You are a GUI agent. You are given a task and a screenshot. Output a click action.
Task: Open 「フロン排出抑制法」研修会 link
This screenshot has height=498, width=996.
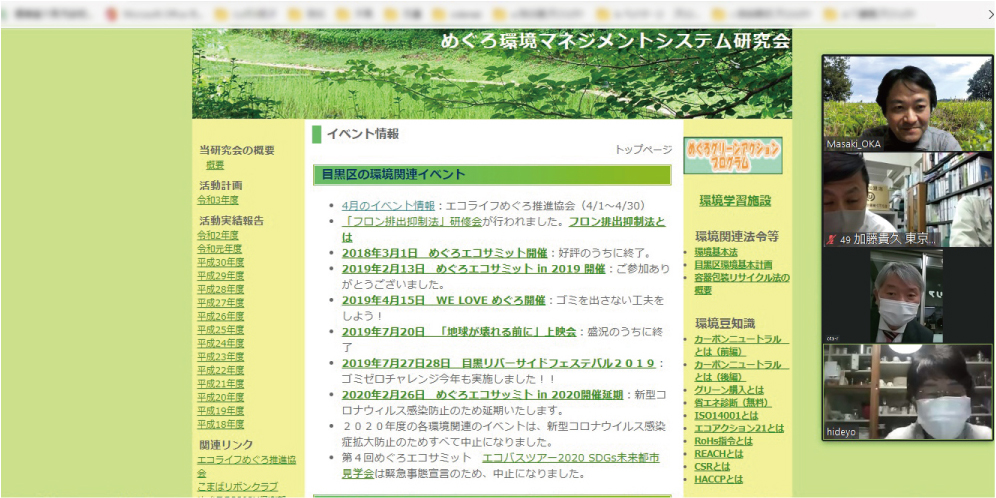[412, 222]
